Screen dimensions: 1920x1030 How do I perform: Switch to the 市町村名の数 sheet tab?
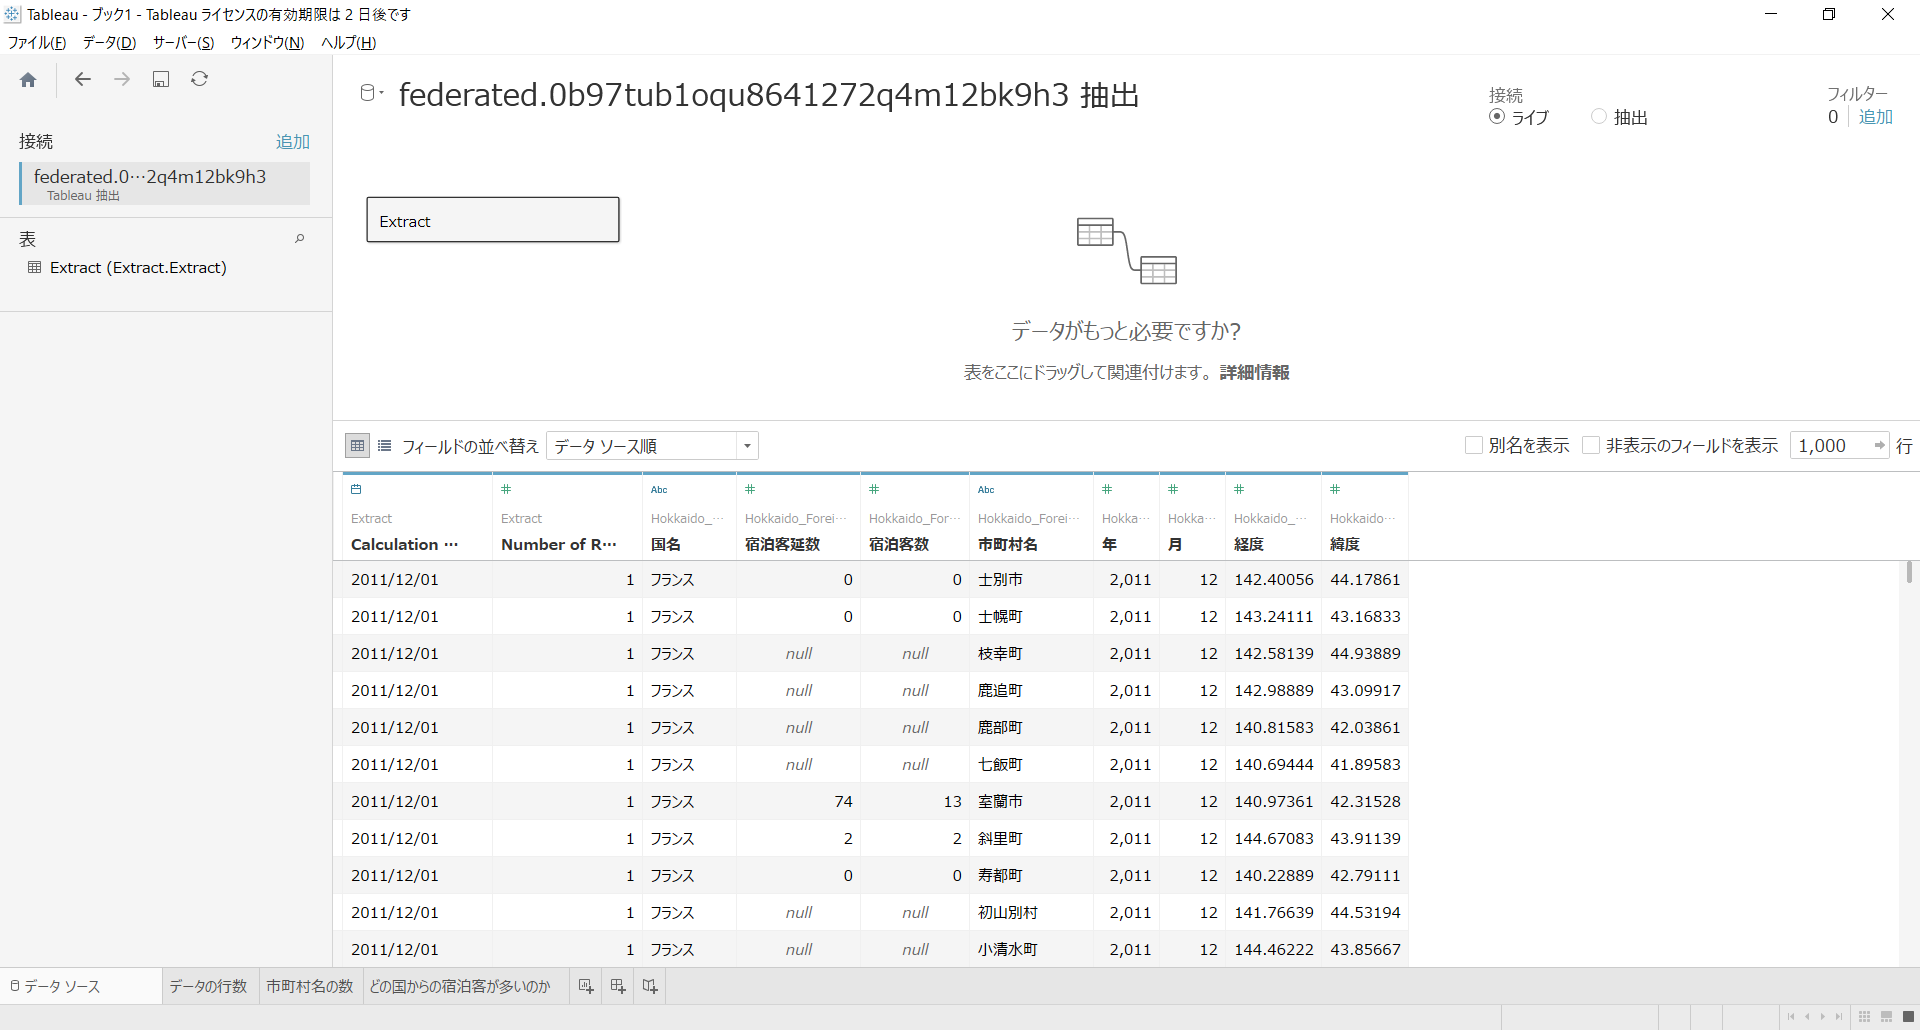point(310,987)
